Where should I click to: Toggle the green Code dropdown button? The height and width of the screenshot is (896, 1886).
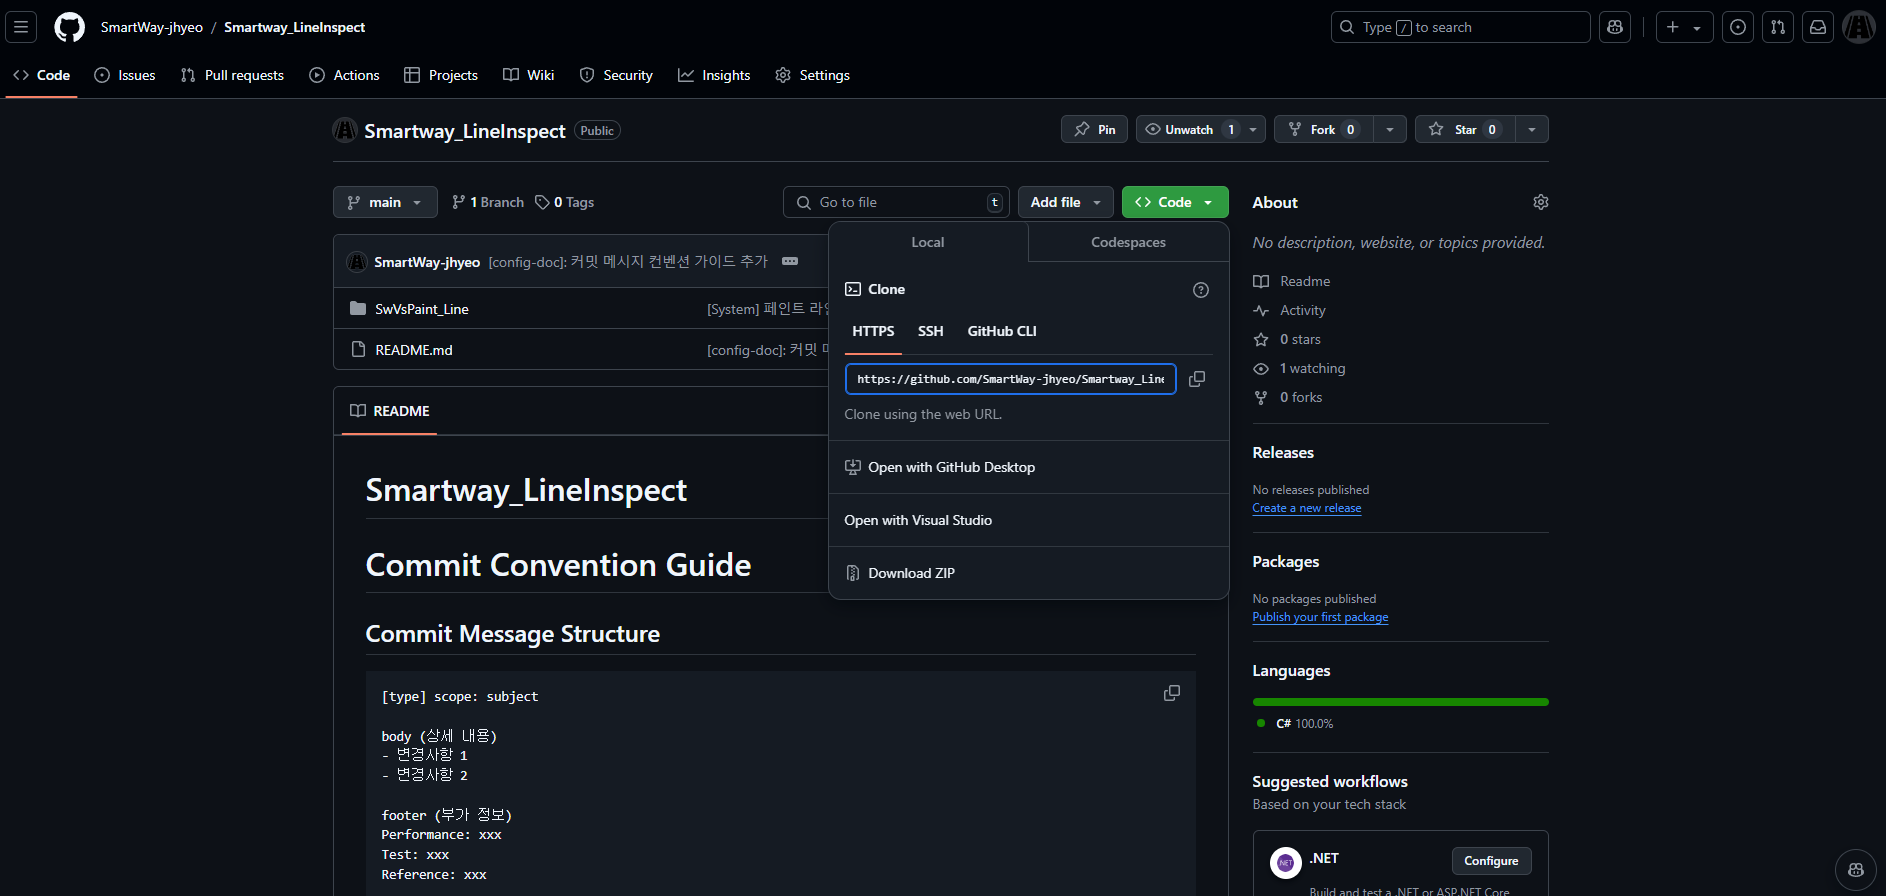click(1175, 202)
